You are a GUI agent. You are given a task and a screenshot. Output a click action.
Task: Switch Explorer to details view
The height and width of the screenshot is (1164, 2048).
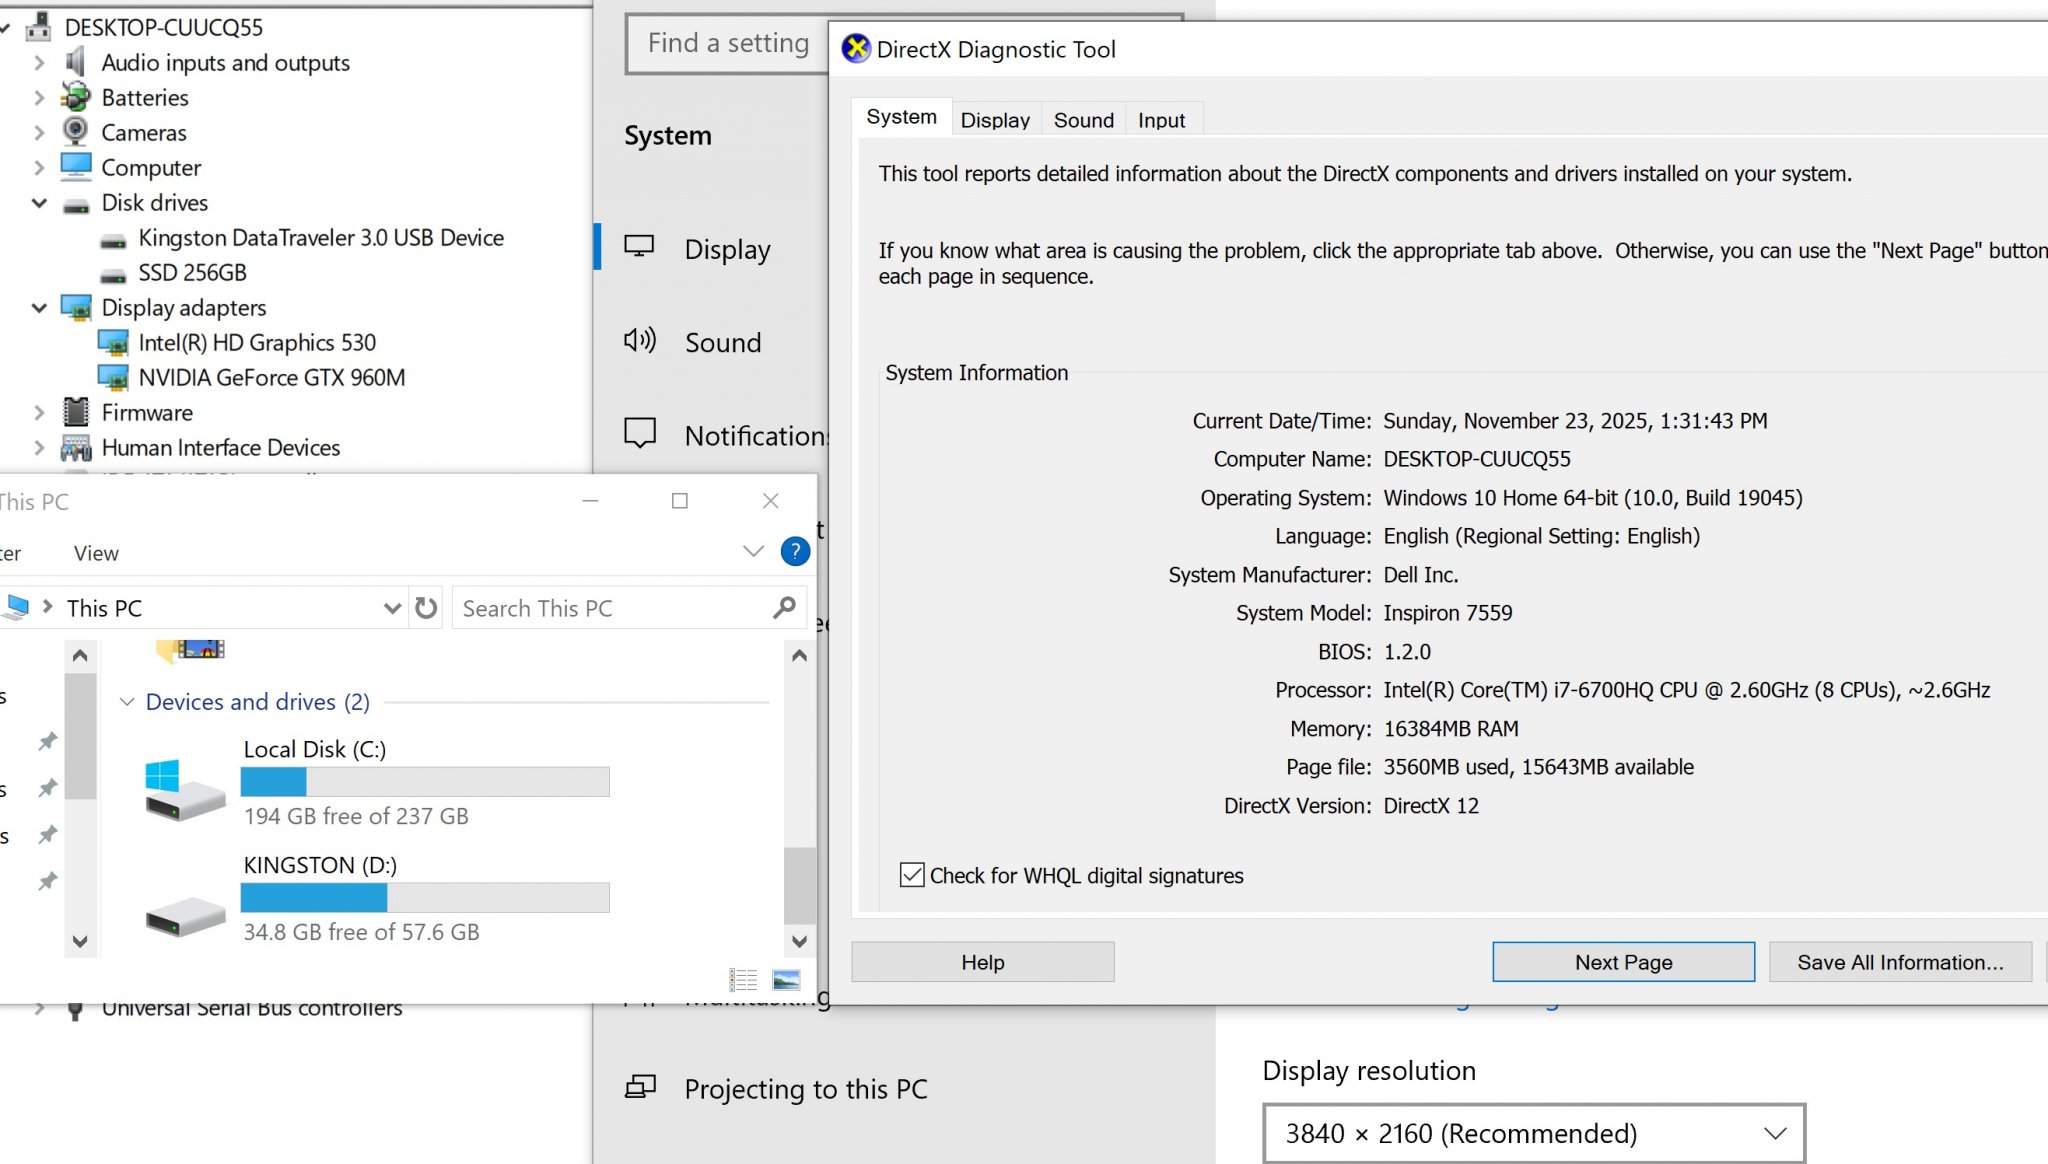coord(743,980)
